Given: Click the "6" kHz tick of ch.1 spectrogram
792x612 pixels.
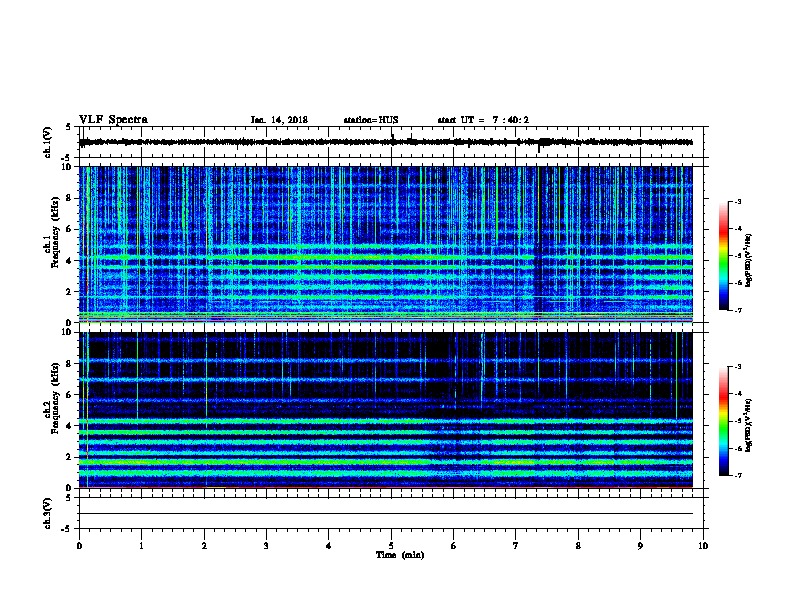Looking at the screenshot, I should 71,229.
